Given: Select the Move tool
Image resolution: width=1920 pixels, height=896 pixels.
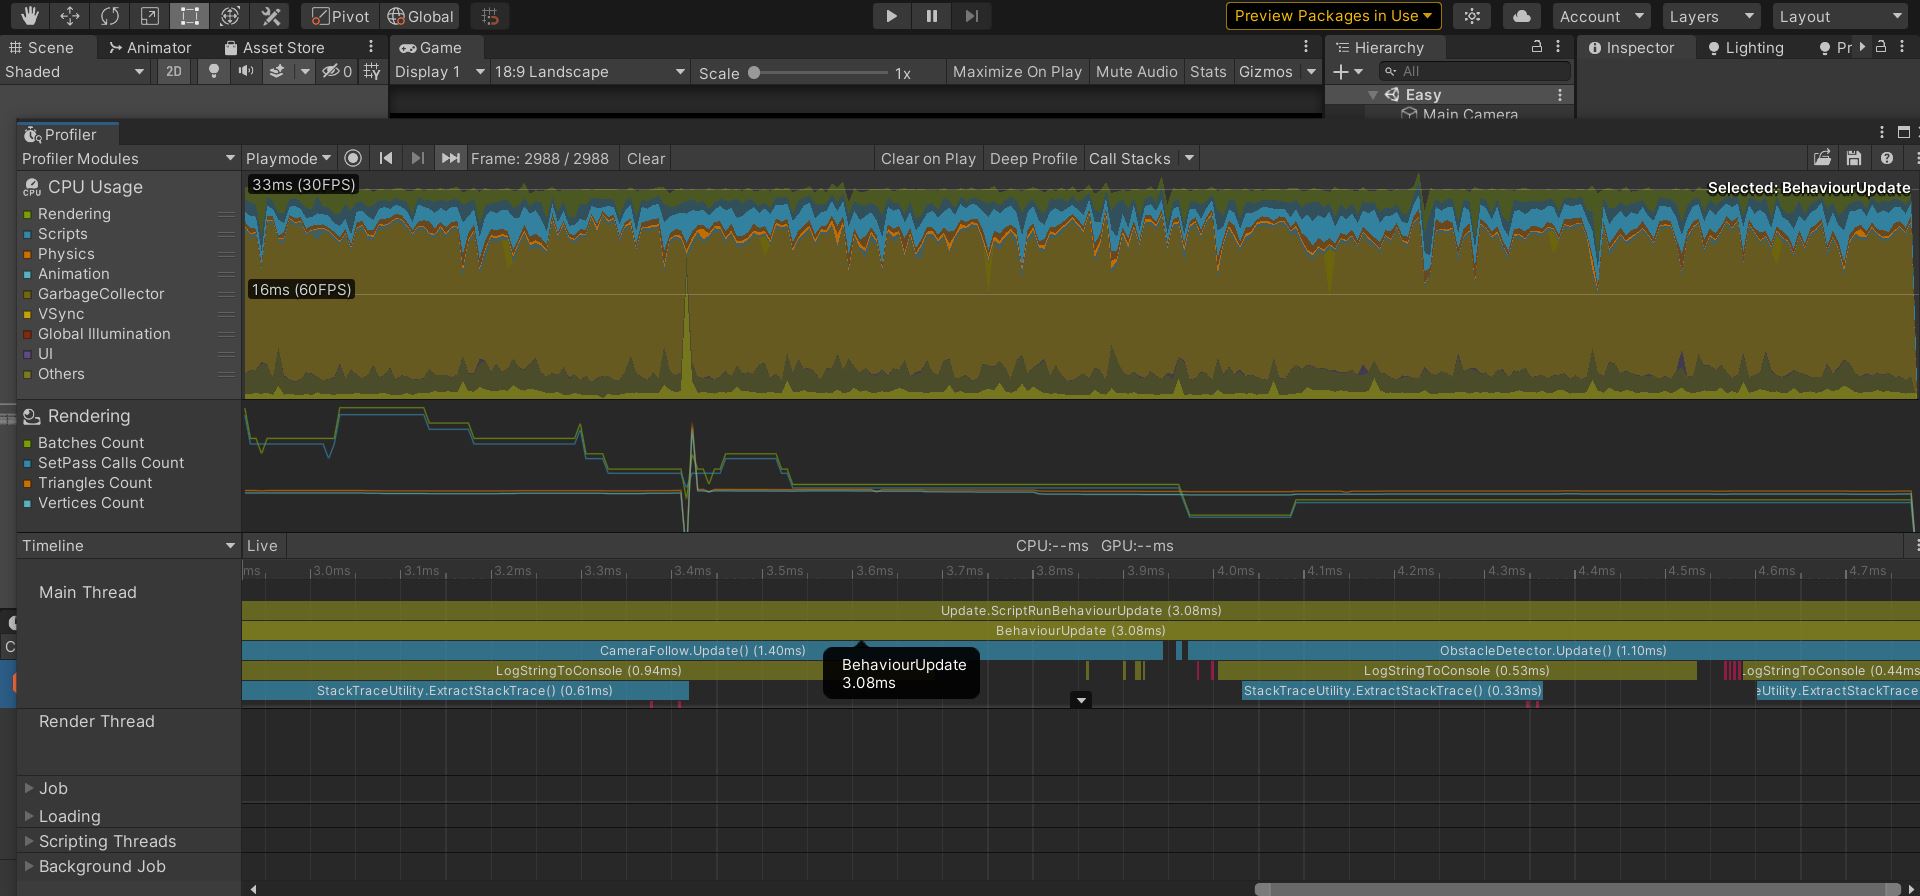Looking at the screenshot, I should [x=70, y=16].
